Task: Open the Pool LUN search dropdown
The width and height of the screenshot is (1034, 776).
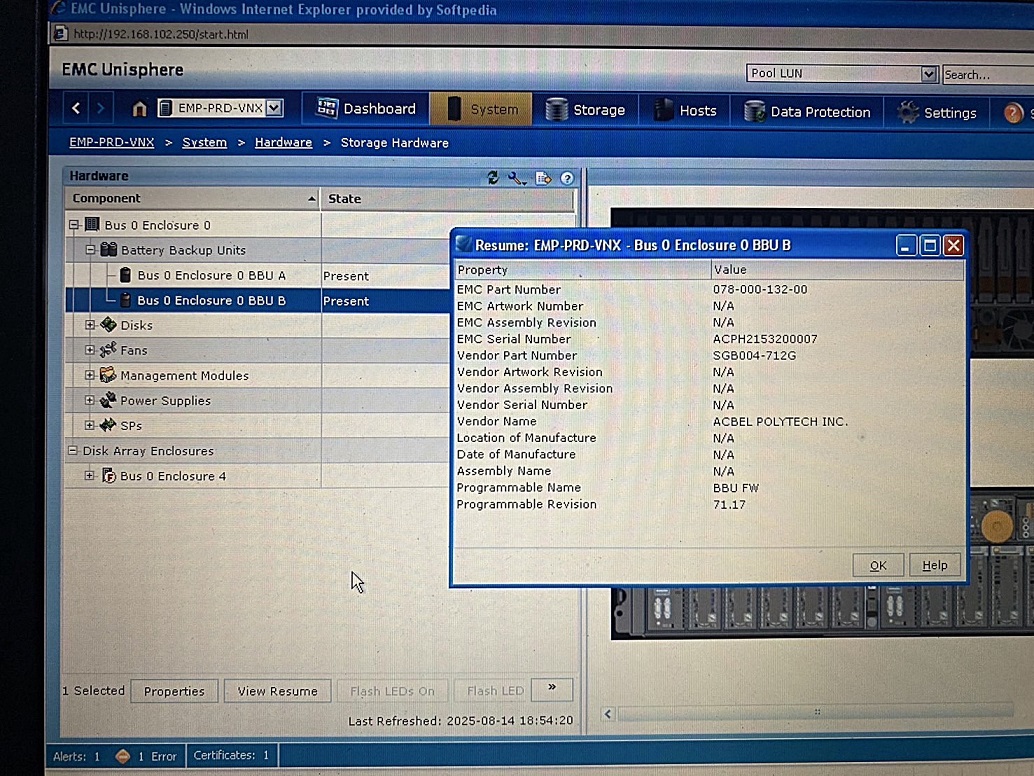Action: point(928,74)
